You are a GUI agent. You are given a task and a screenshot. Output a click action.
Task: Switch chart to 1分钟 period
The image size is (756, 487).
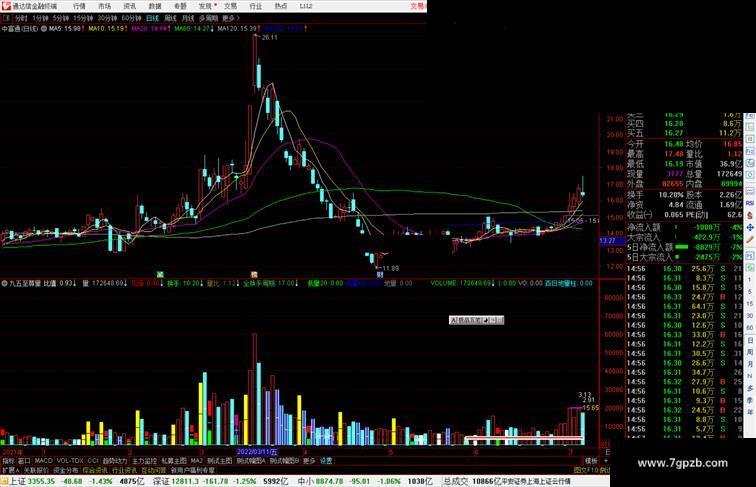tap(40, 18)
